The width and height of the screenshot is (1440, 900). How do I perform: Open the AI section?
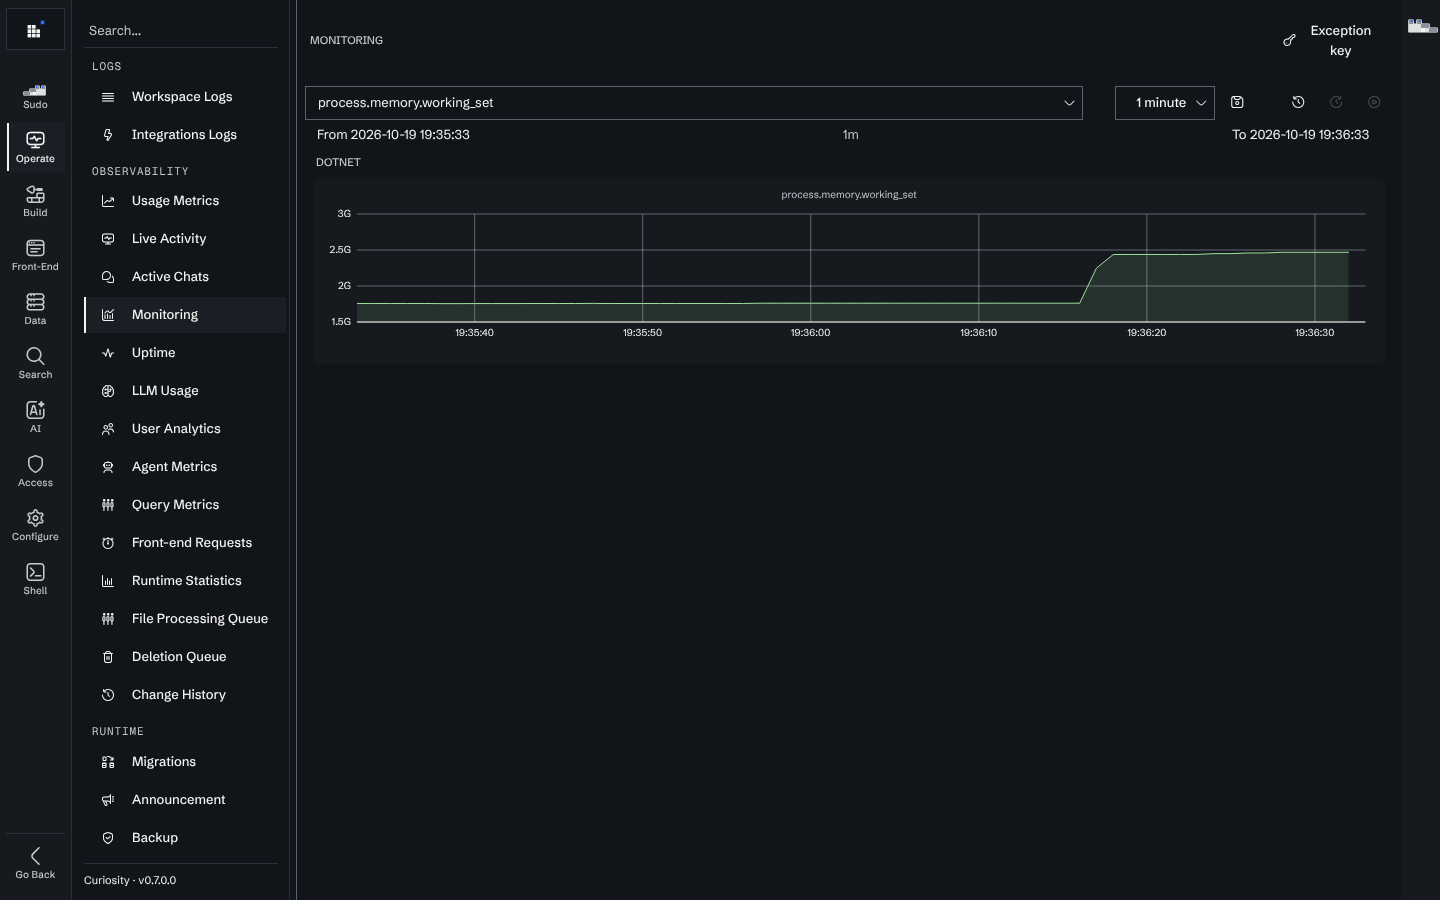(x=35, y=418)
